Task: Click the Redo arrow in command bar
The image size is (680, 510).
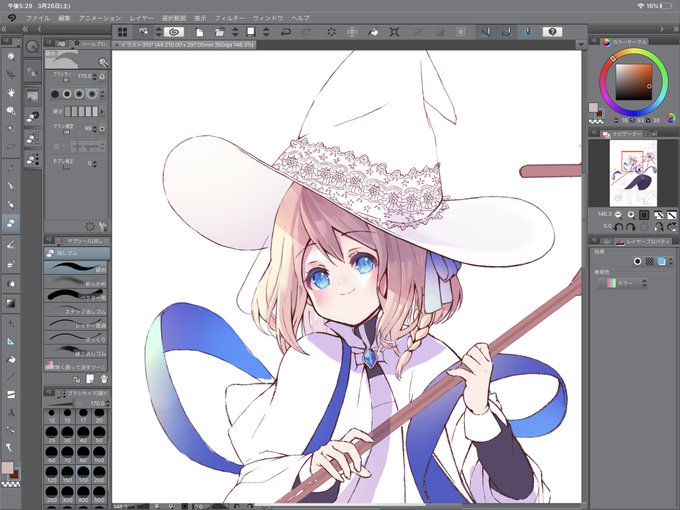Action: pos(306,32)
